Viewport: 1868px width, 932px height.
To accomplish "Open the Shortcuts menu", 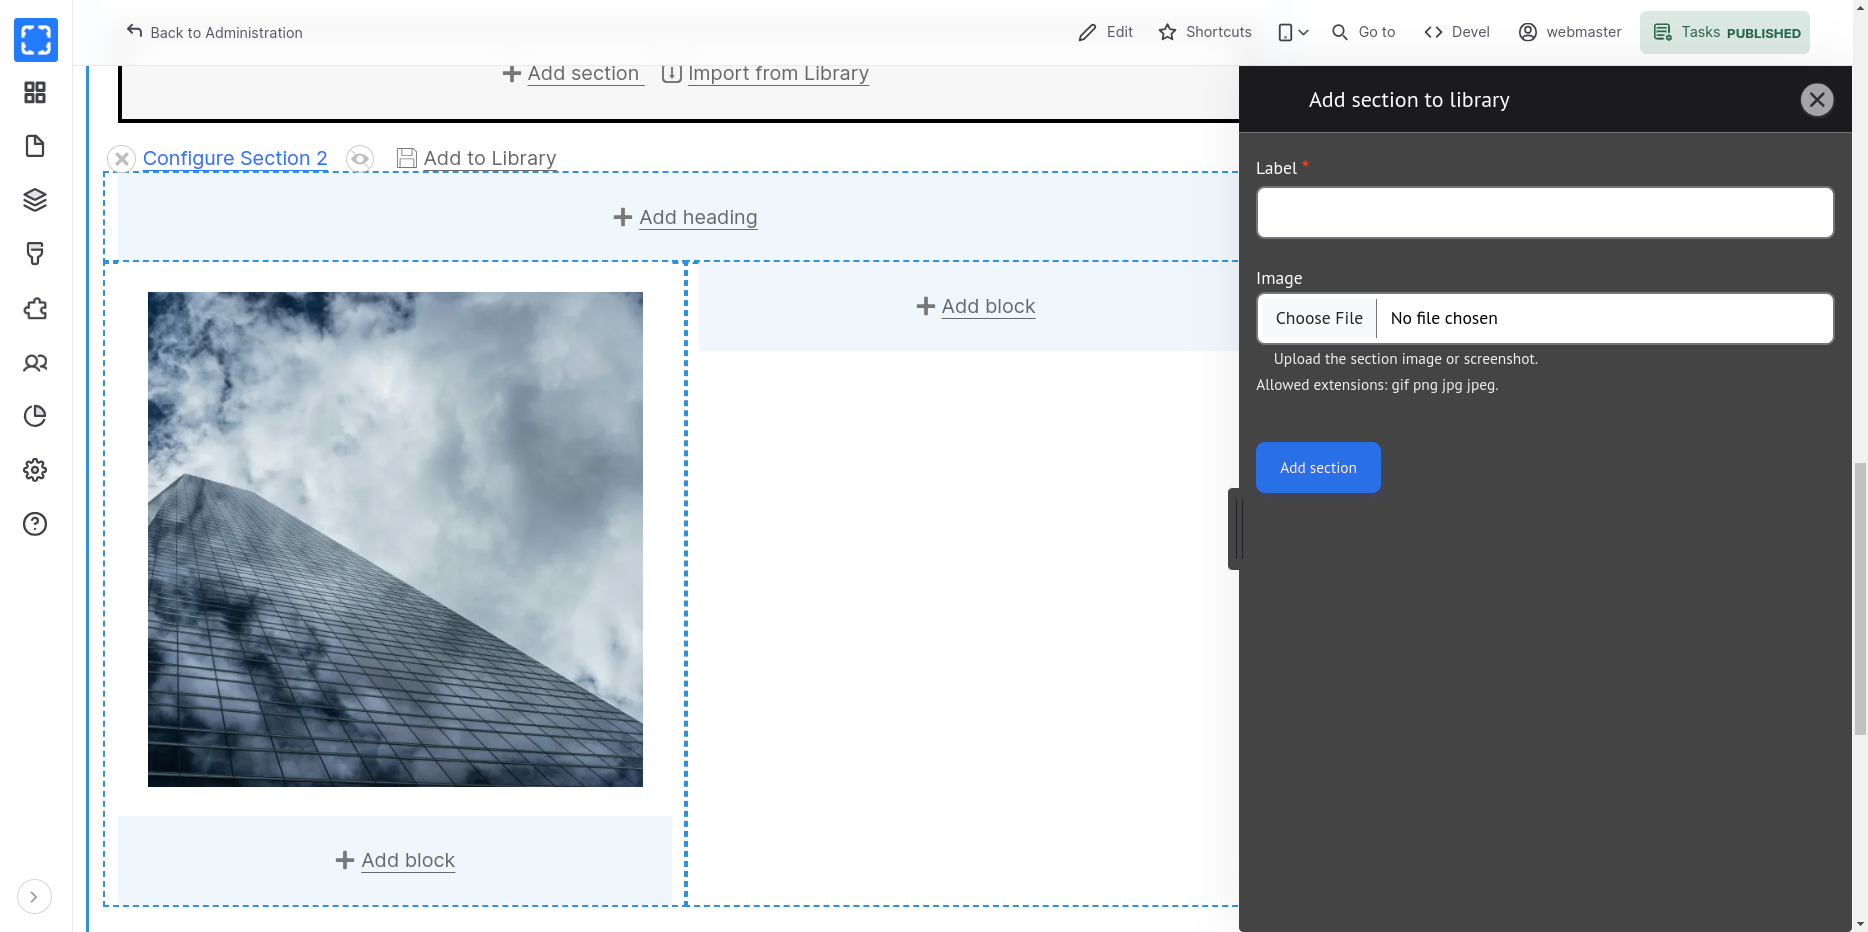I will coord(1205,32).
